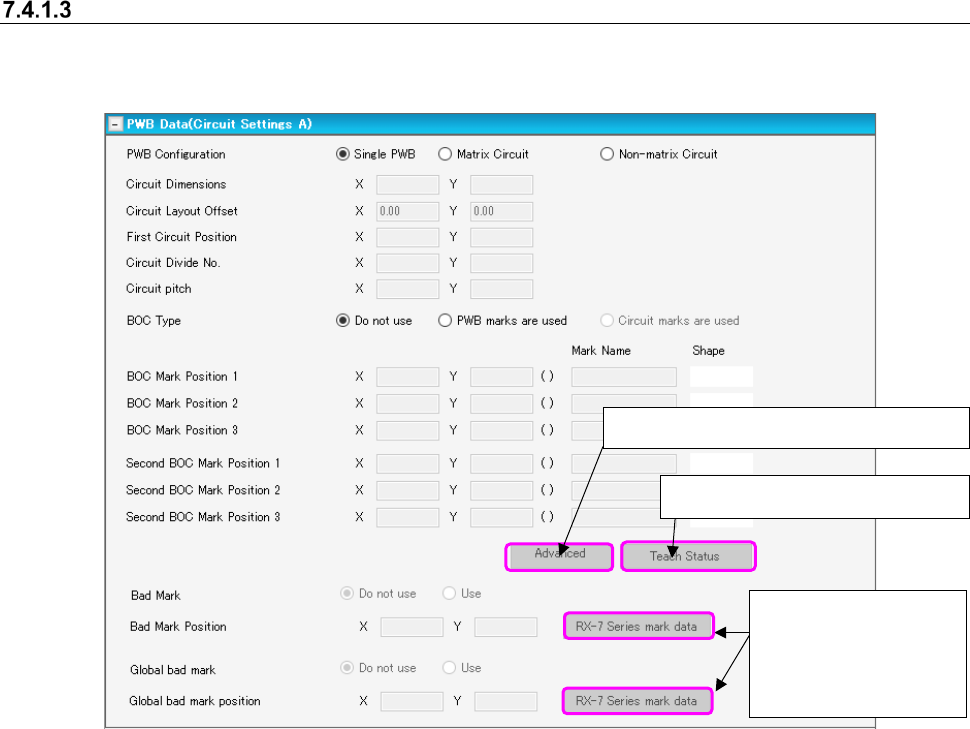Click Circuit Divide No. Y field
Image resolution: width=970 pixels, height=729 pixels.
click(501, 263)
